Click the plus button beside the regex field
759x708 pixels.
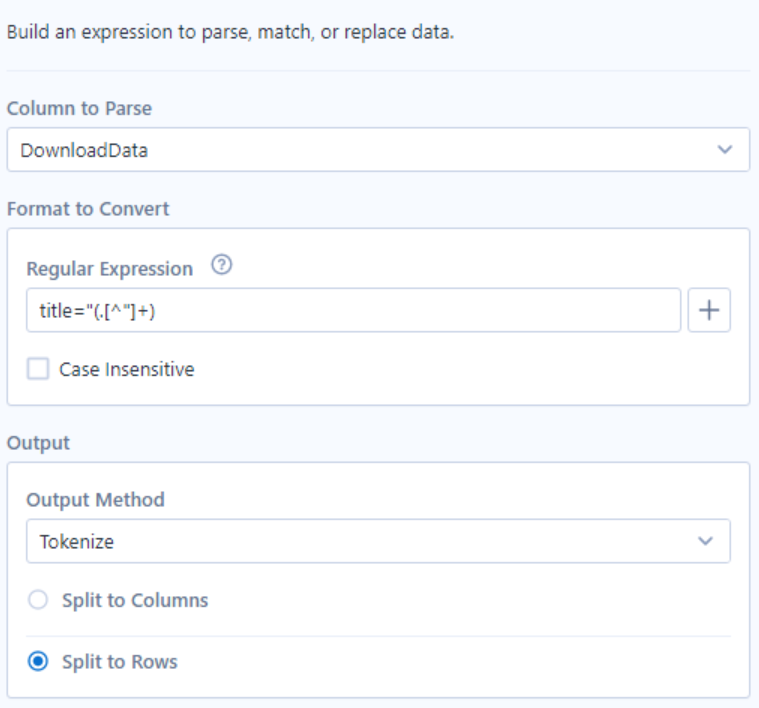pyautogui.click(x=709, y=310)
